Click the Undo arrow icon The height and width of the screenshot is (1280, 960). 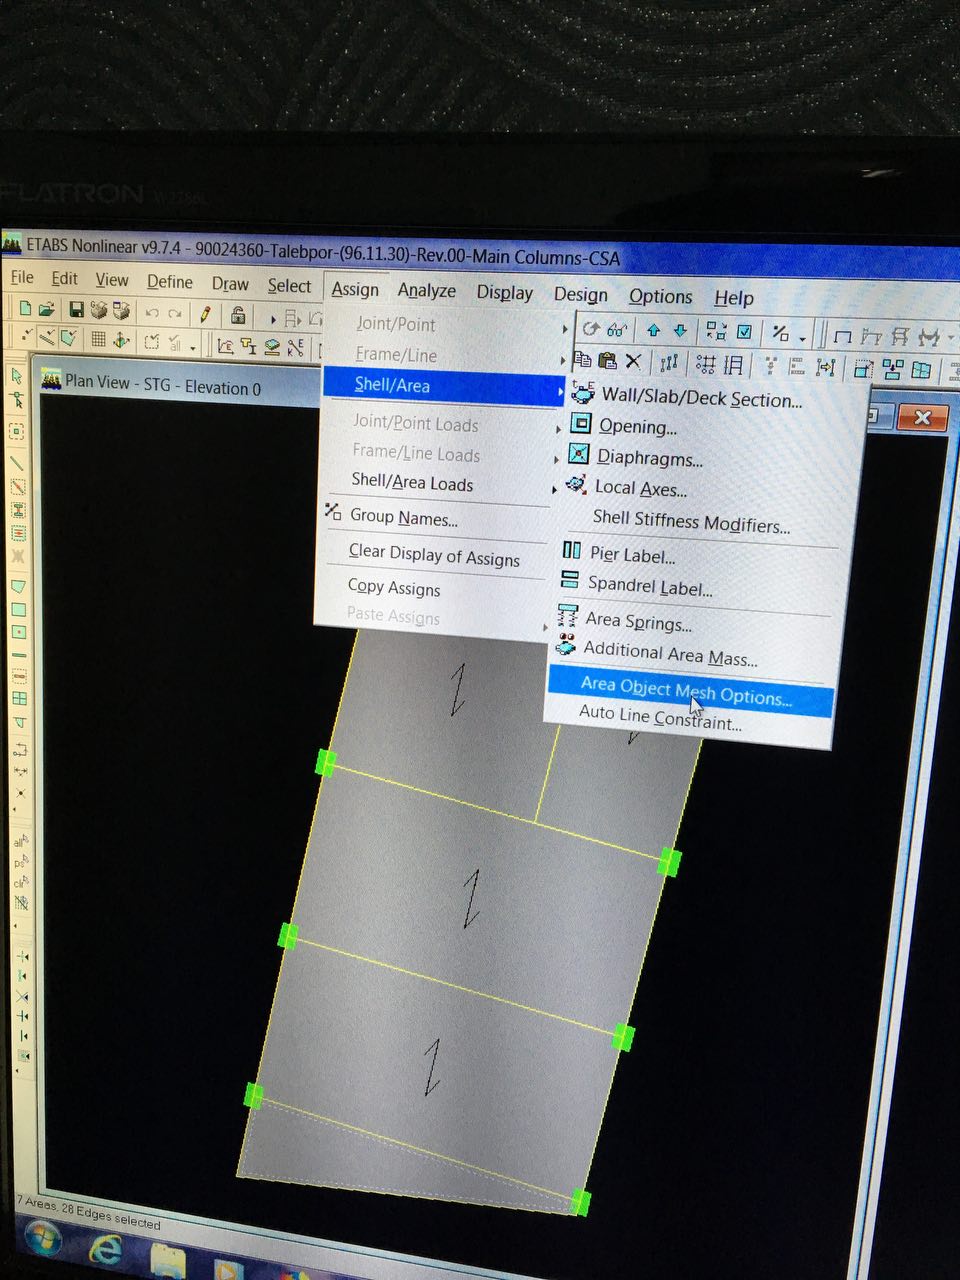tap(152, 313)
